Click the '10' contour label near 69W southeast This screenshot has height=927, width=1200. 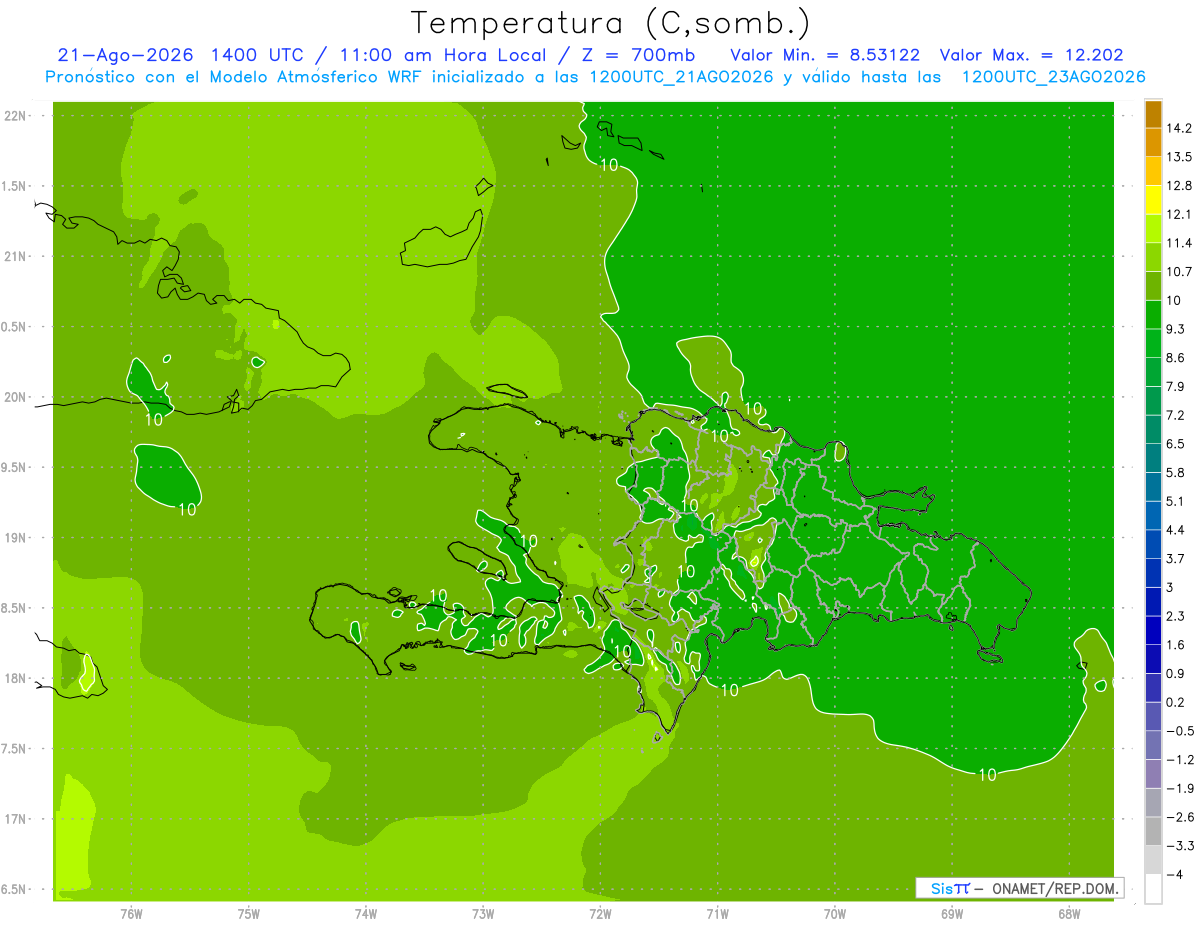coord(987,775)
